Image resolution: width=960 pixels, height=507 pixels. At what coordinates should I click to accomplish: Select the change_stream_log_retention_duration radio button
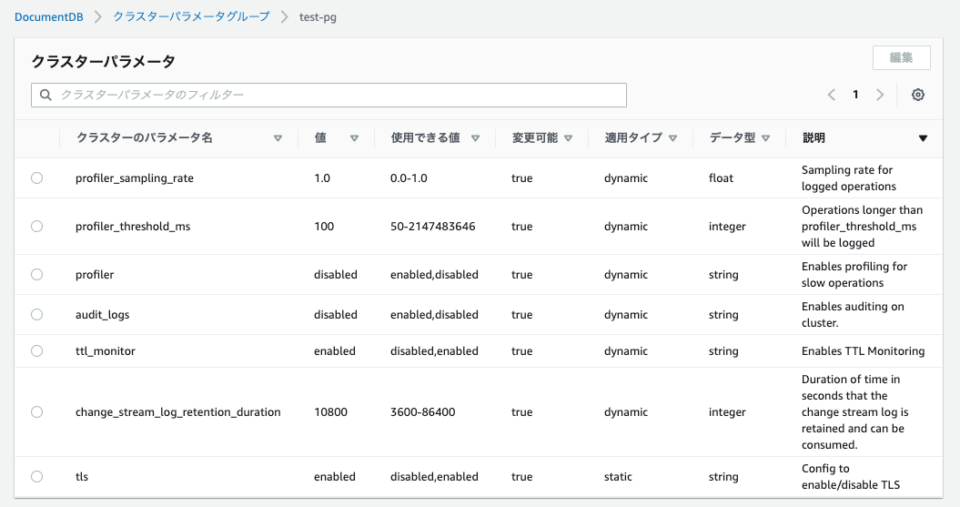[x=37, y=411]
